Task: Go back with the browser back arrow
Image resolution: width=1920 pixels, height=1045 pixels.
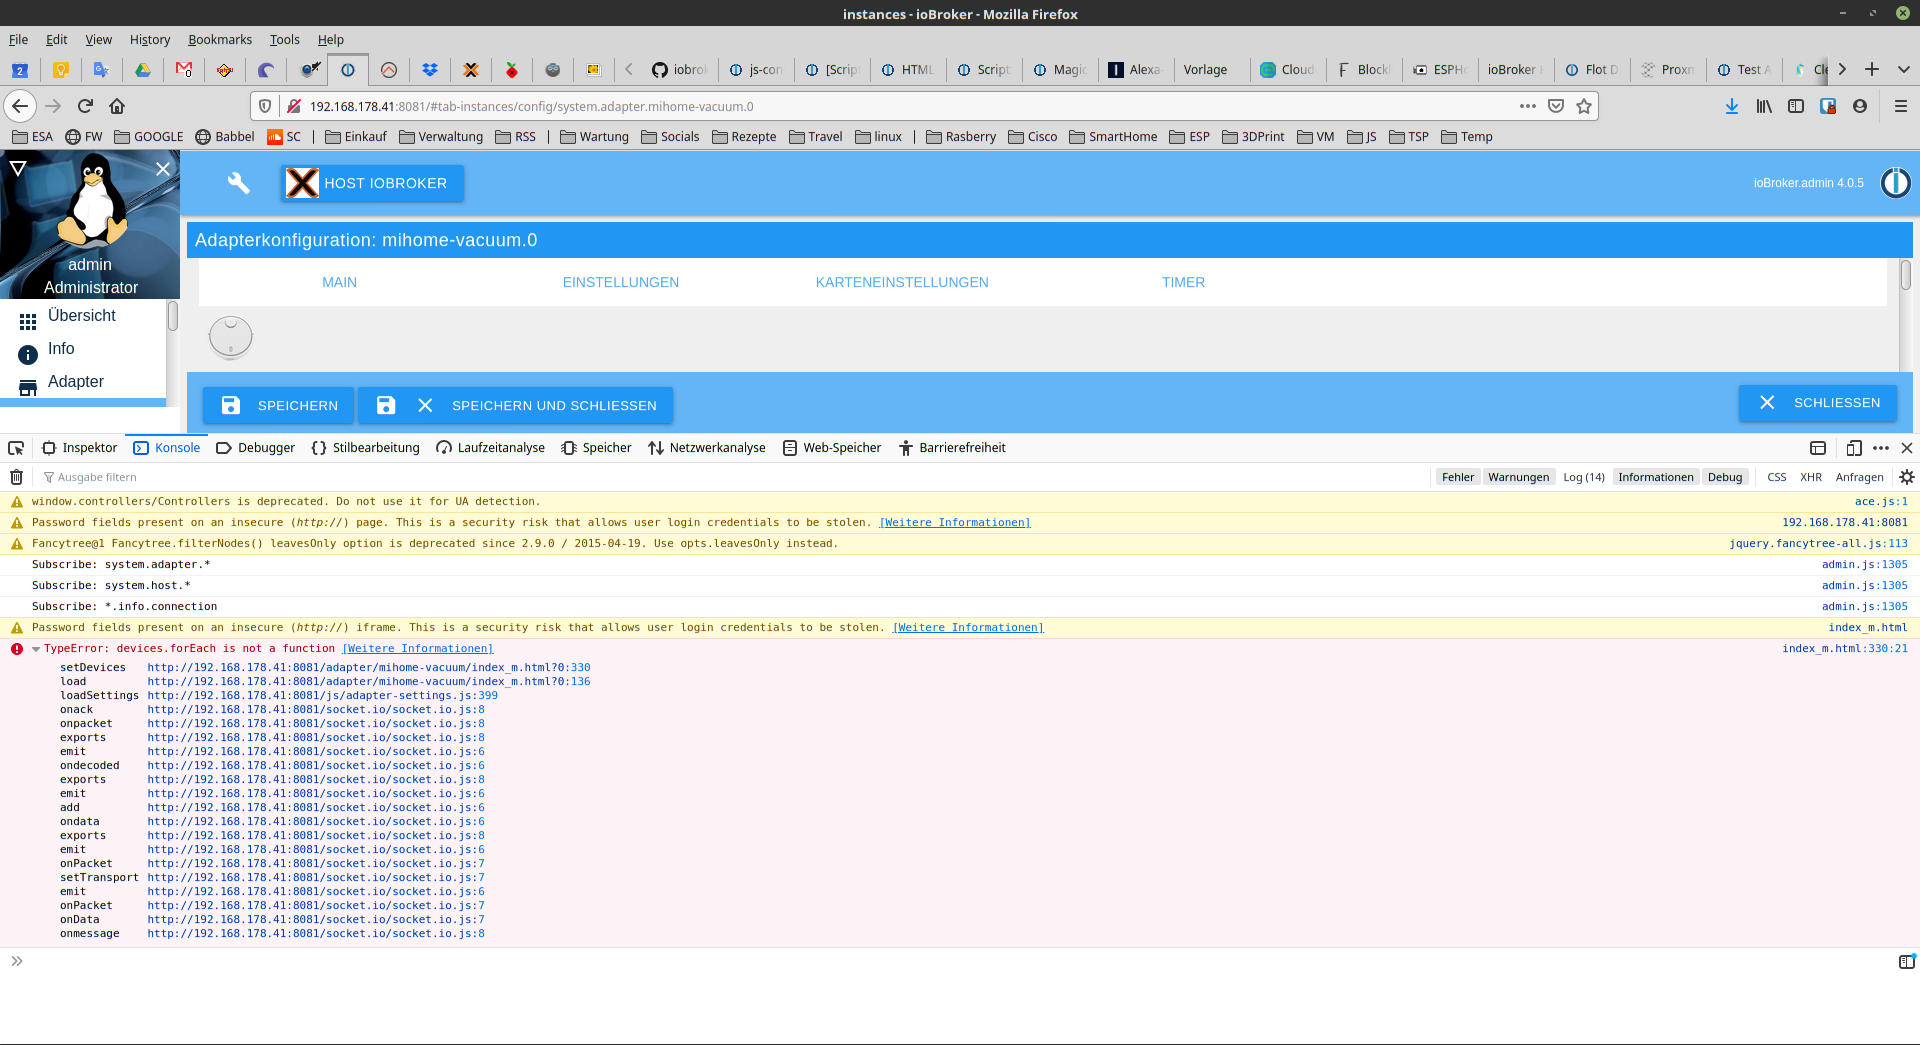Action: pos(20,106)
